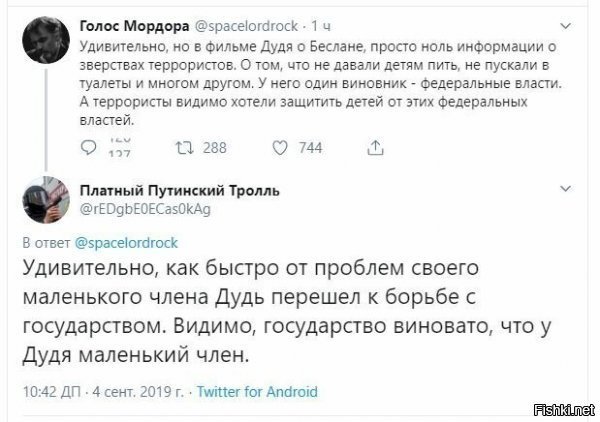The width and height of the screenshot is (600, 422).
Task: View the 288 retweets count
Action: 215,148
